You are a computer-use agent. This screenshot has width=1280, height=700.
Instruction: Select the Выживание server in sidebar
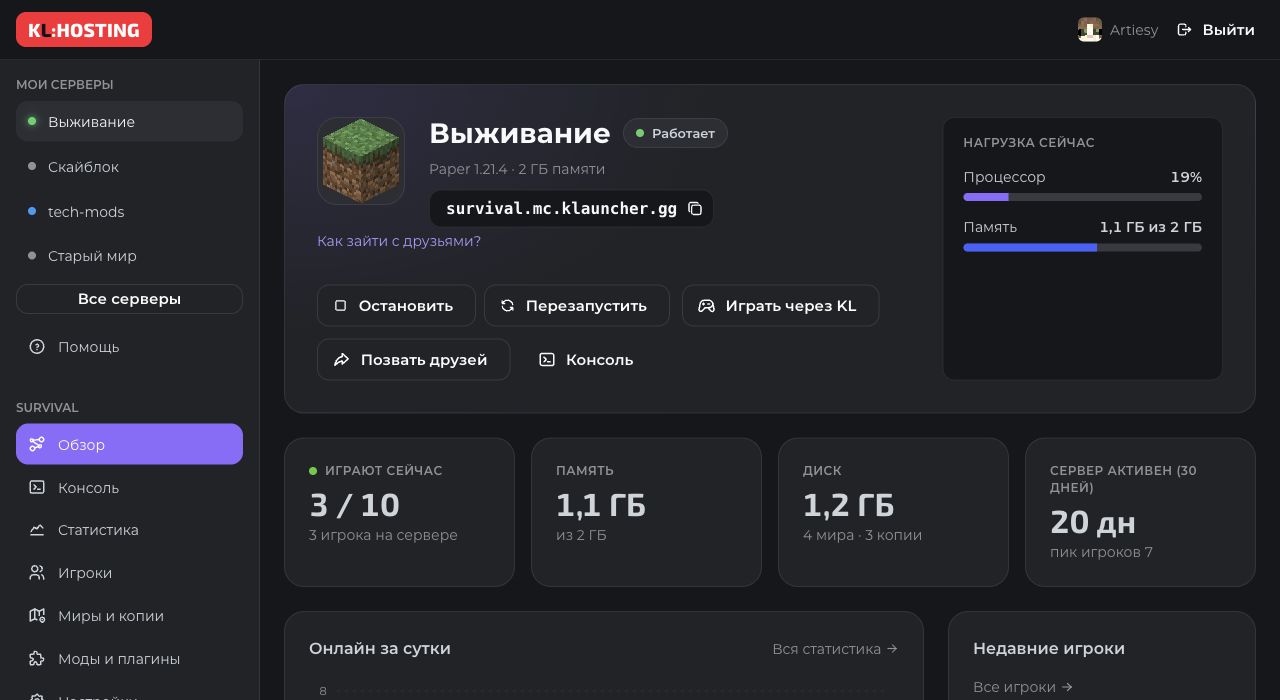point(129,121)
